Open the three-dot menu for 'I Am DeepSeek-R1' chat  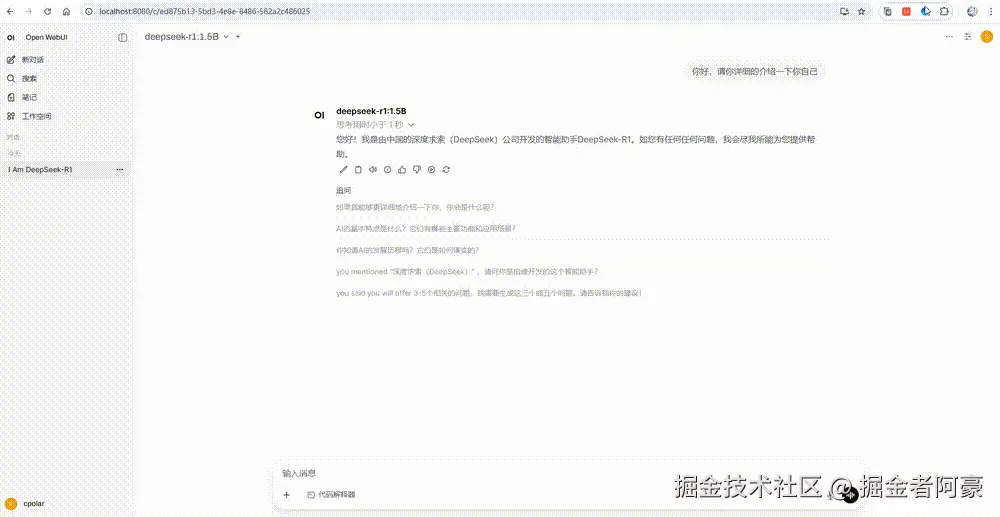120,170
